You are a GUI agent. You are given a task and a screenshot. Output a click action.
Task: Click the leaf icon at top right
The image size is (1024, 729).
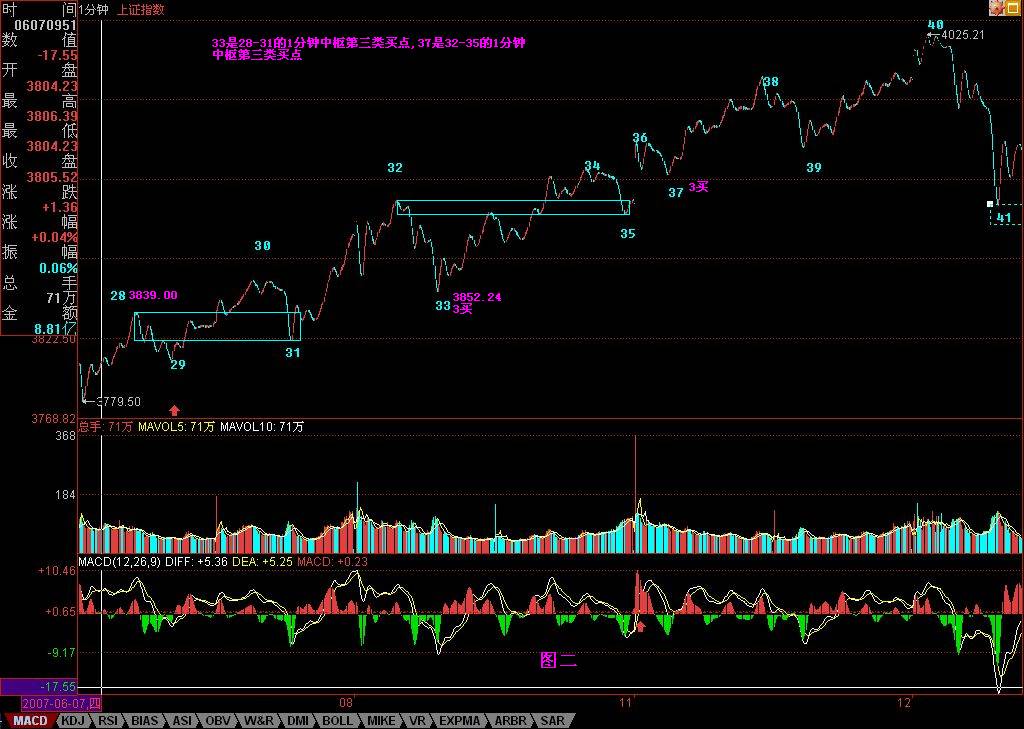996,8
